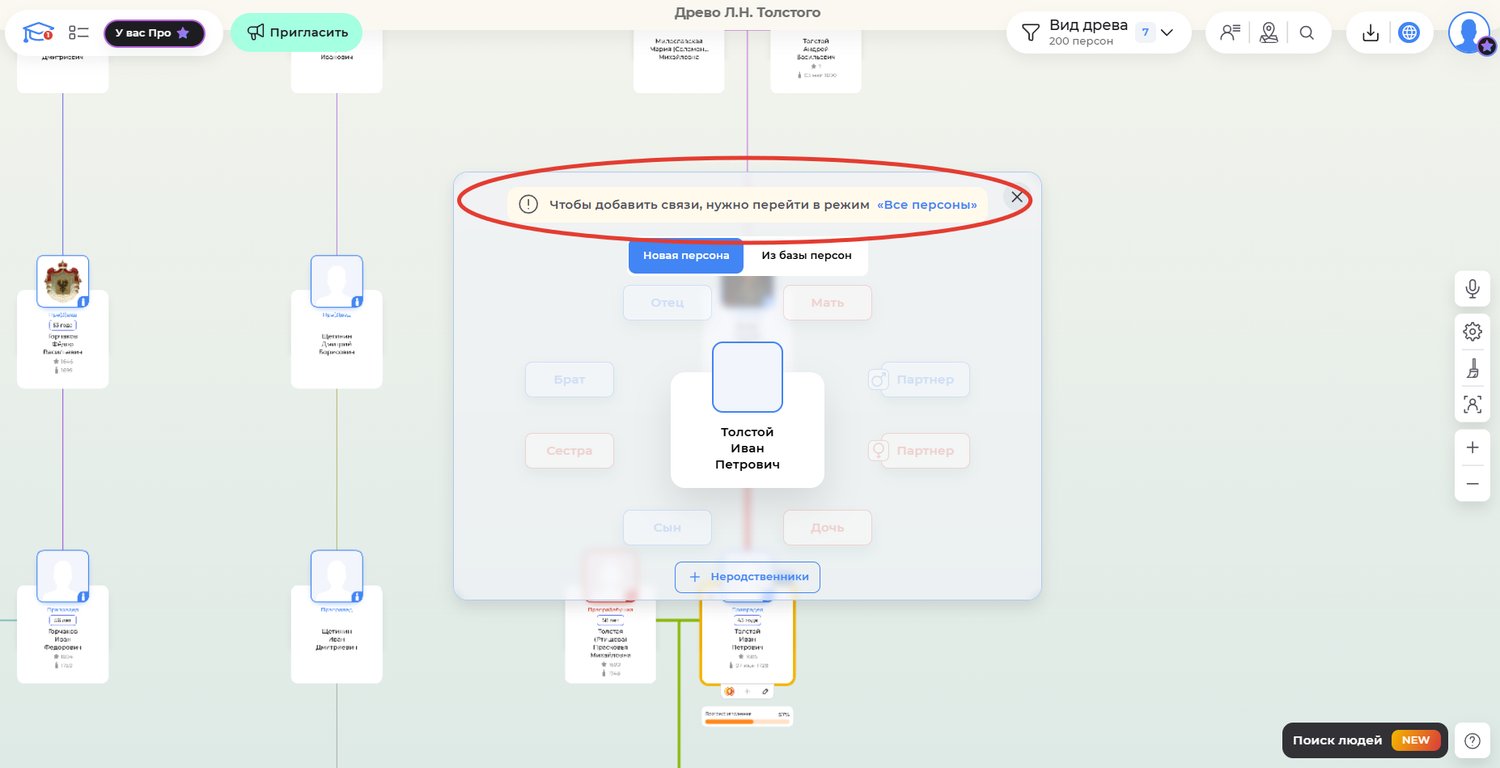
Task: Click the magnifier search icon
Action: pos(1307,32)
